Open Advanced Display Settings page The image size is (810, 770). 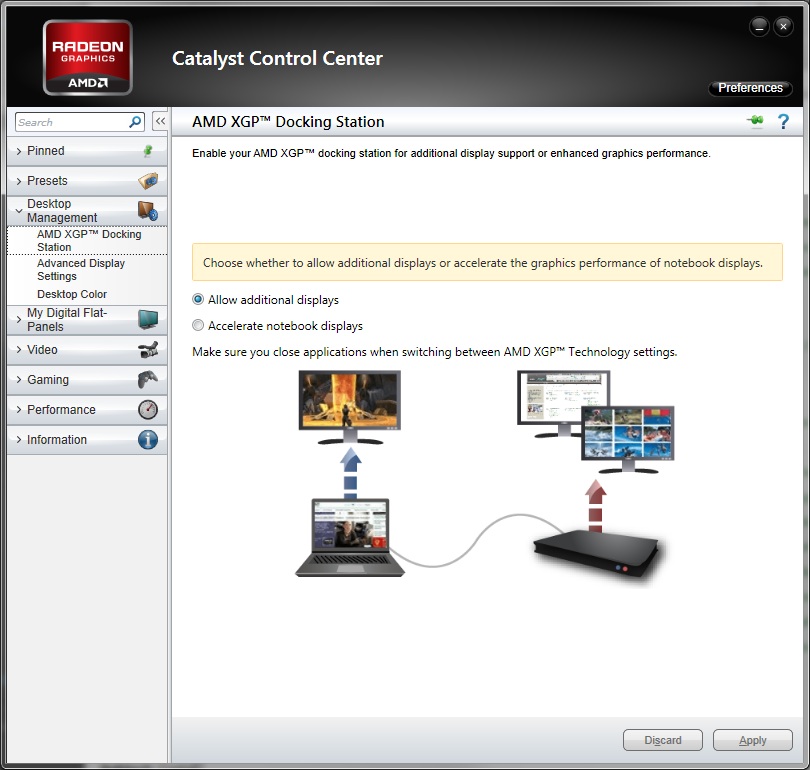[x=87, y=270]
